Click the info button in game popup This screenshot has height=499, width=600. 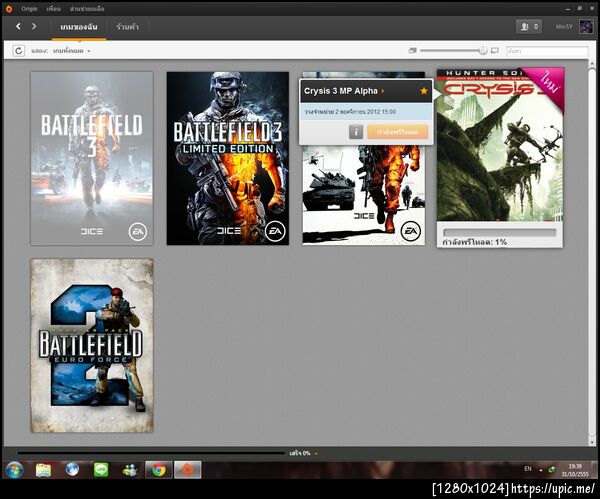pos(356,132)
